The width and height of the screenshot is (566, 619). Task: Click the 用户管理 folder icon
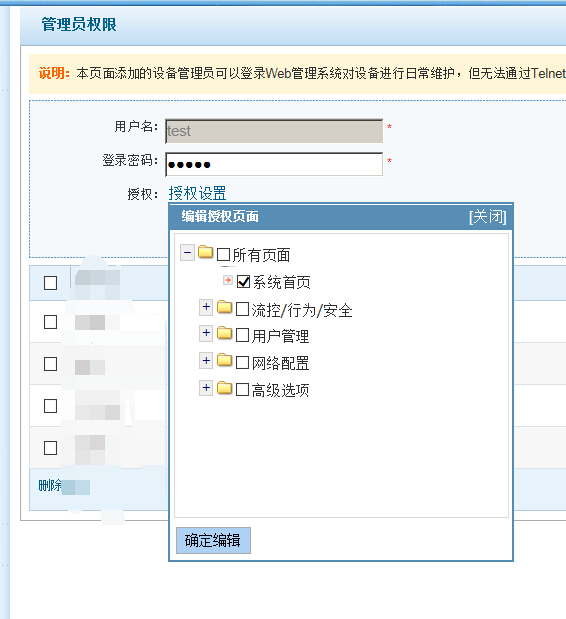point(224,333)
